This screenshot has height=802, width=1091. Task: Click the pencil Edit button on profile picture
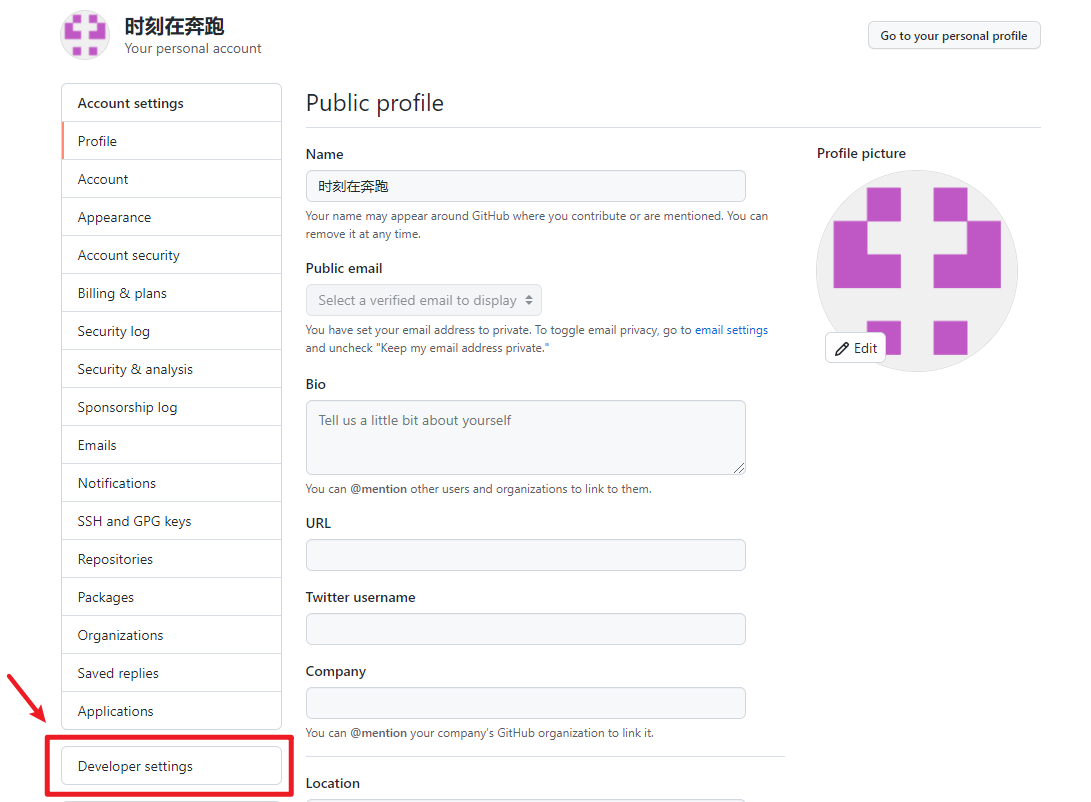point(855,348)
